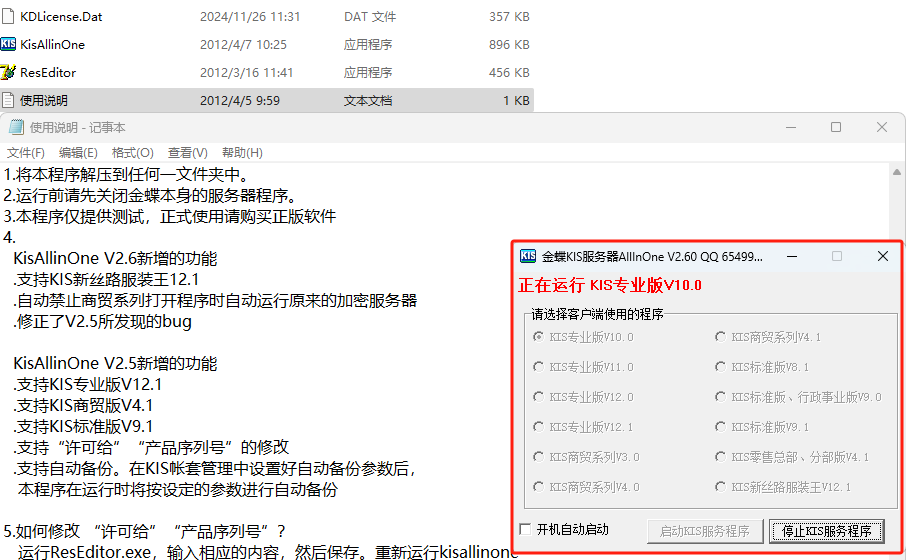
Task: Click the 896 KB size cell
Action: pyautogui.click(x=509, y=44)
